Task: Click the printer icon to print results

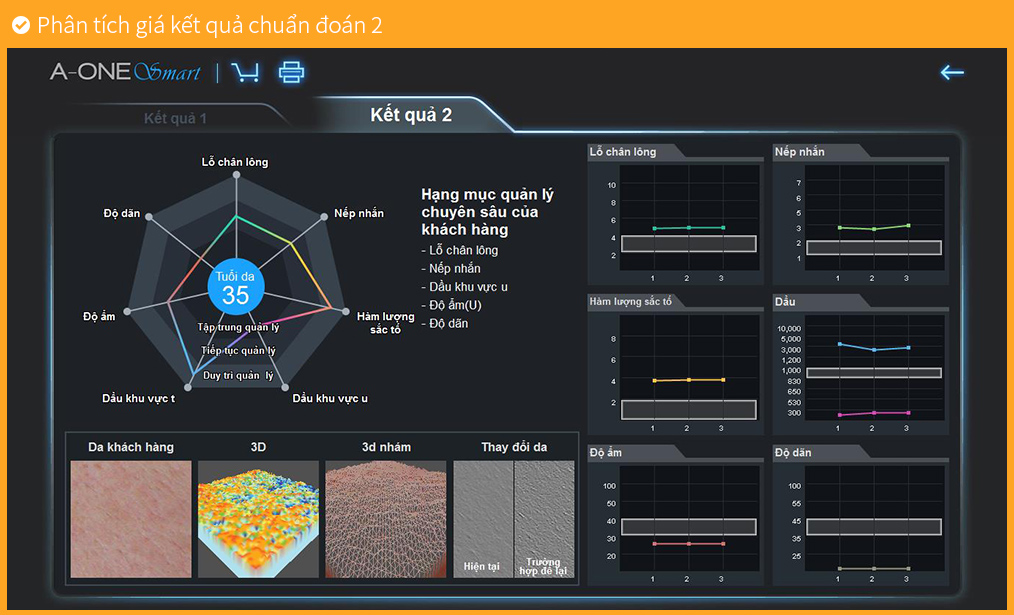Action: click(x=291, y=72)
